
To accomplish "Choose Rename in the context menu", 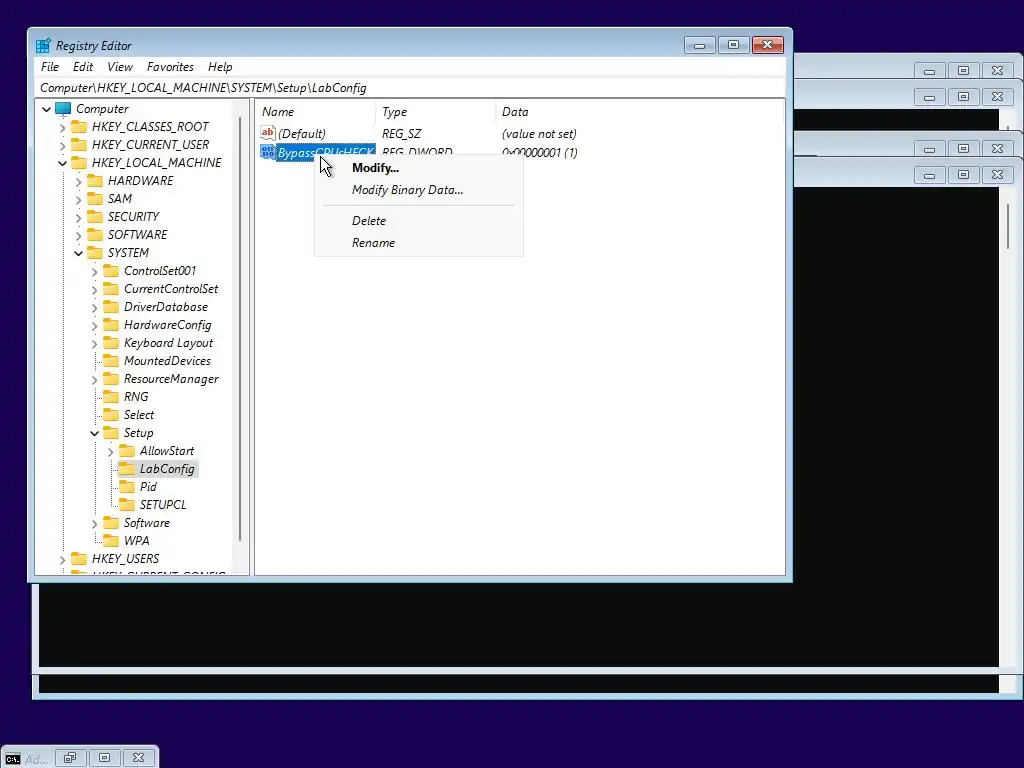I will tap(373, 243).
